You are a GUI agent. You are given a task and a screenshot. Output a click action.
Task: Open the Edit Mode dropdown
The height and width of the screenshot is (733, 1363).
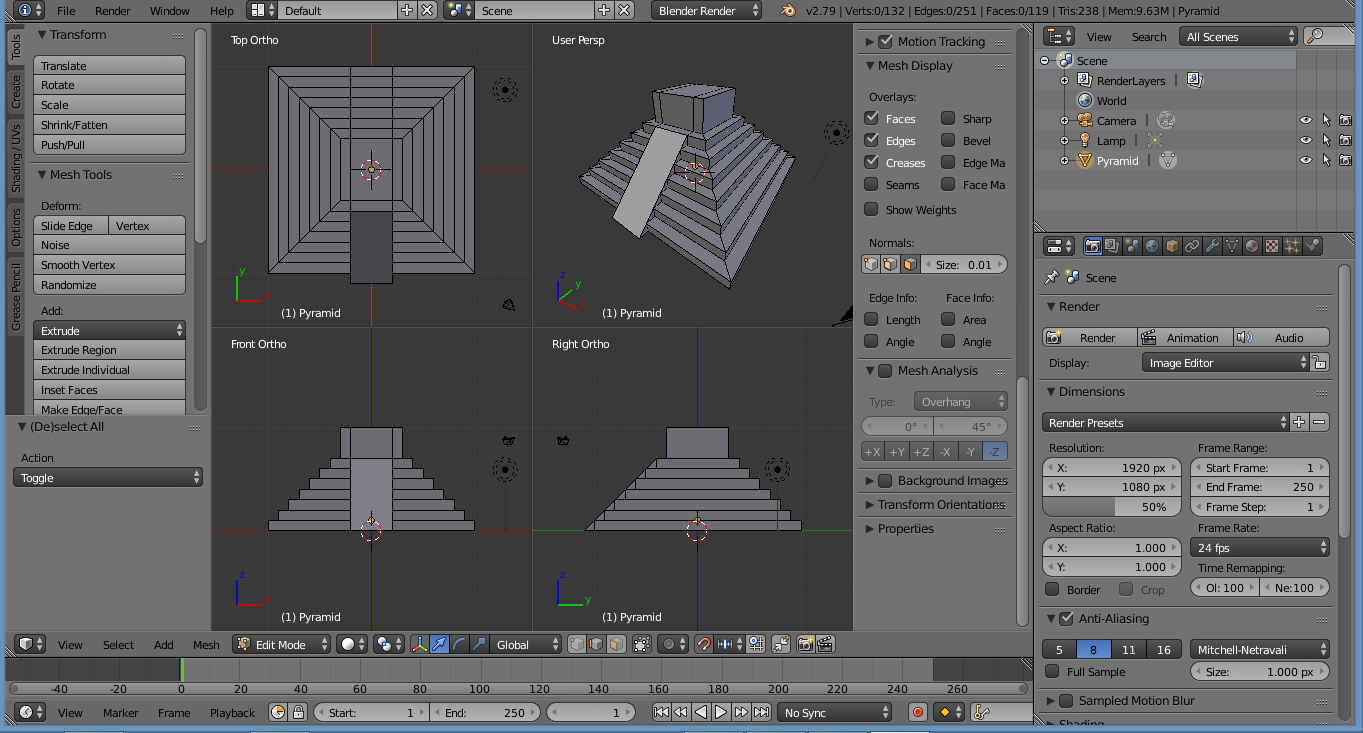(281, 645)
